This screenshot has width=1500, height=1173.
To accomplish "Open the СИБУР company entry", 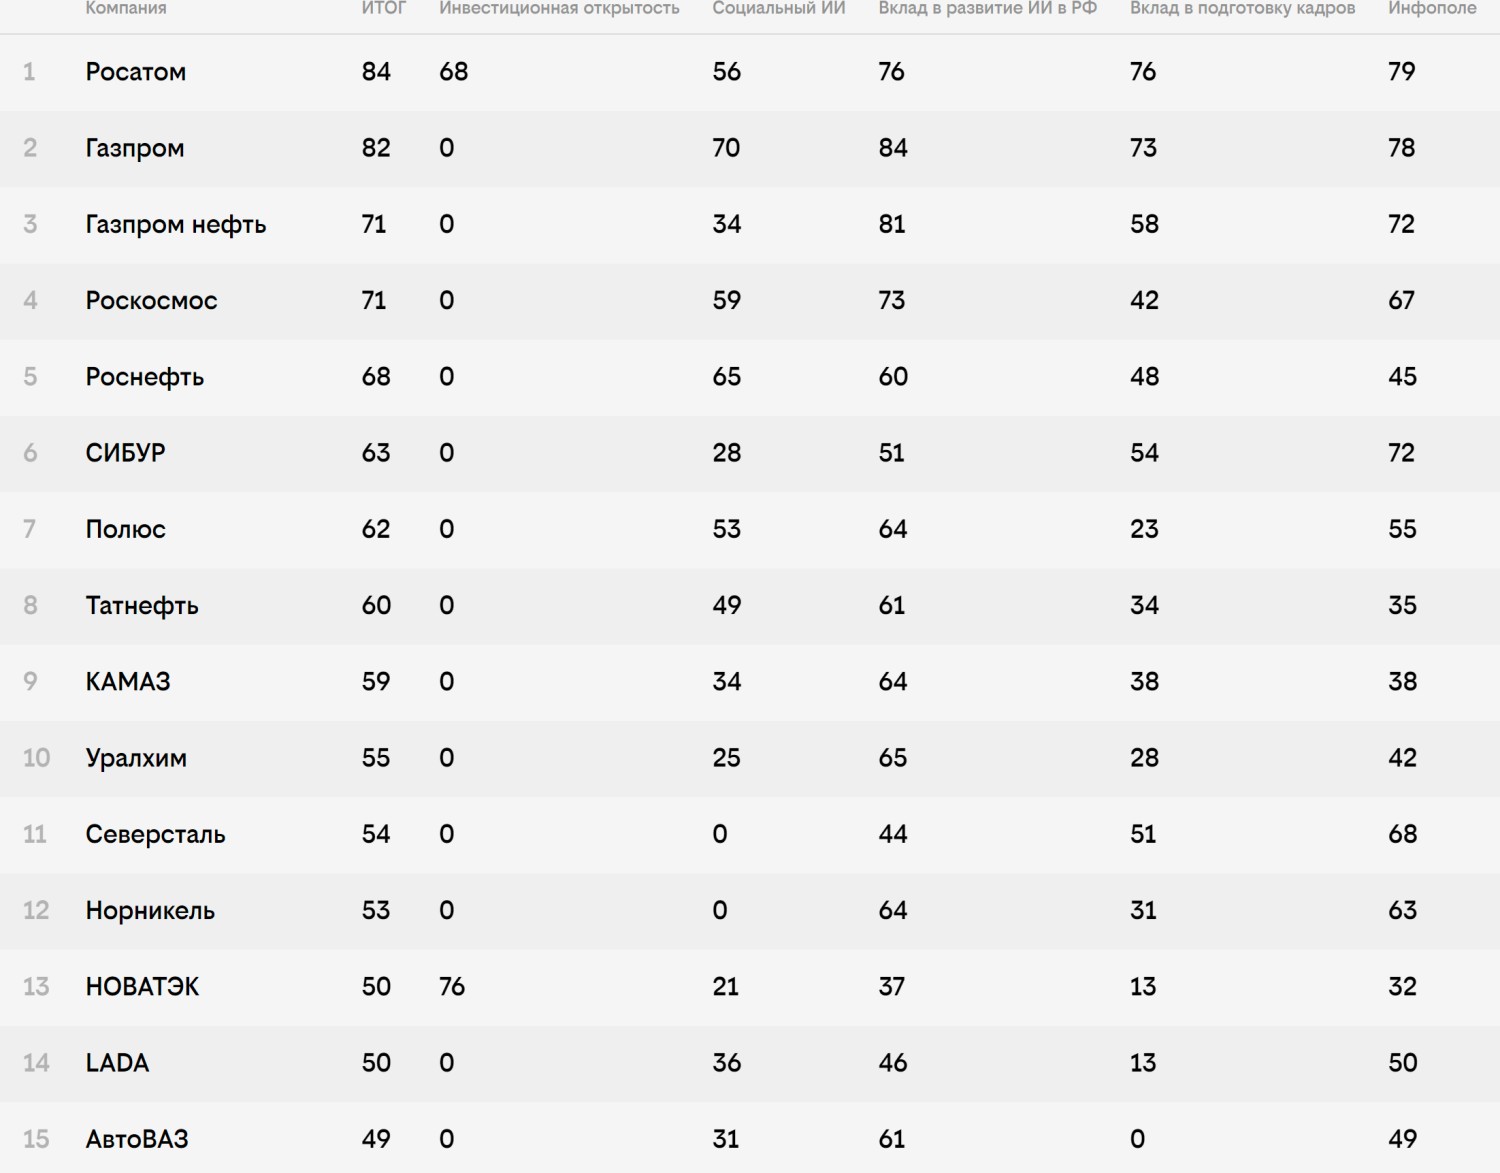I will pyautogui.click(x=126, y=453).
